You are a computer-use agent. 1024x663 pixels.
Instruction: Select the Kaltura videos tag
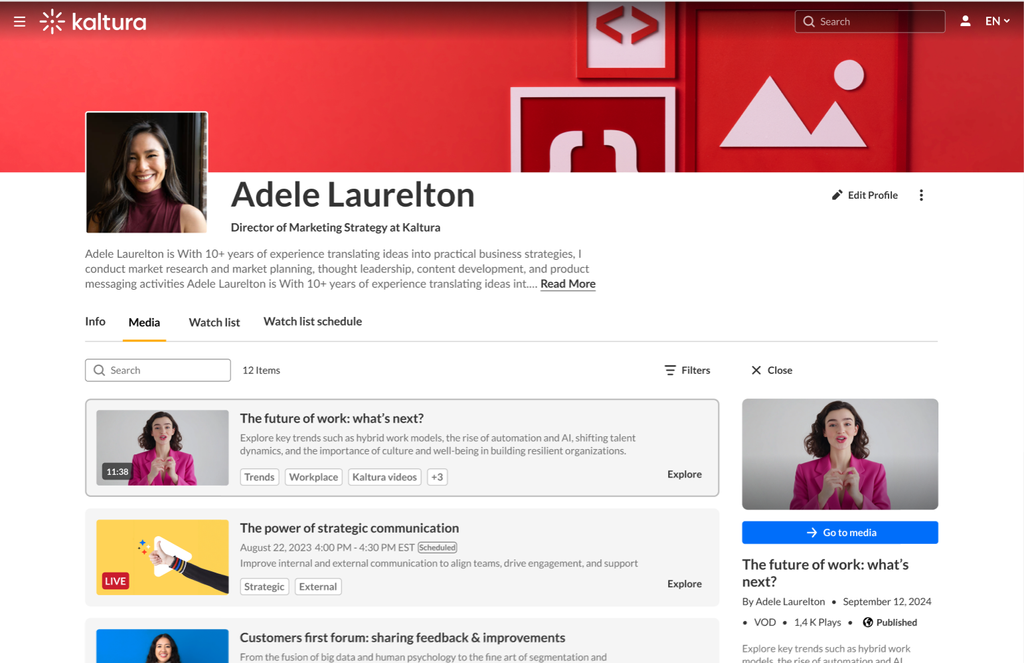coord(385,477)
